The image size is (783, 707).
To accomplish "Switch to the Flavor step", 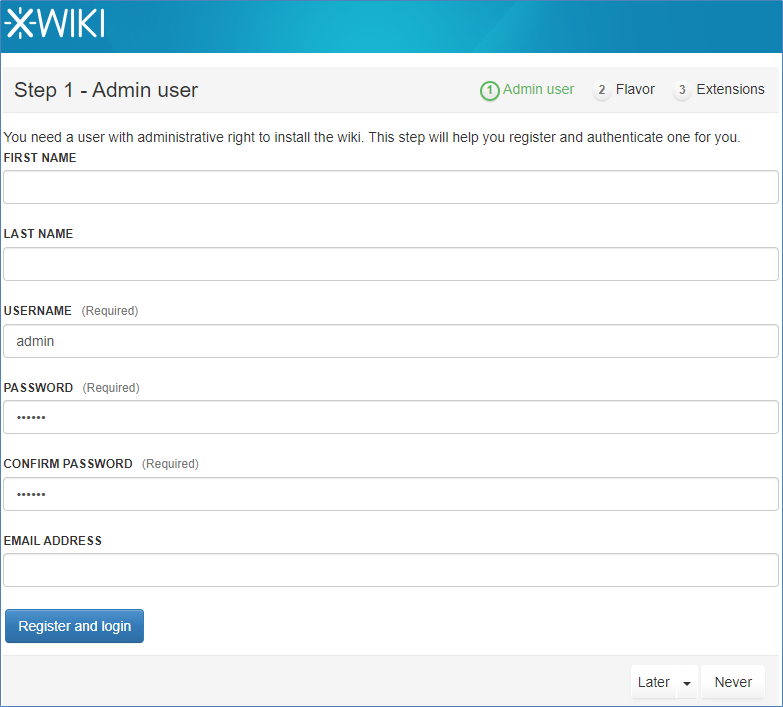I will [635, 90].
